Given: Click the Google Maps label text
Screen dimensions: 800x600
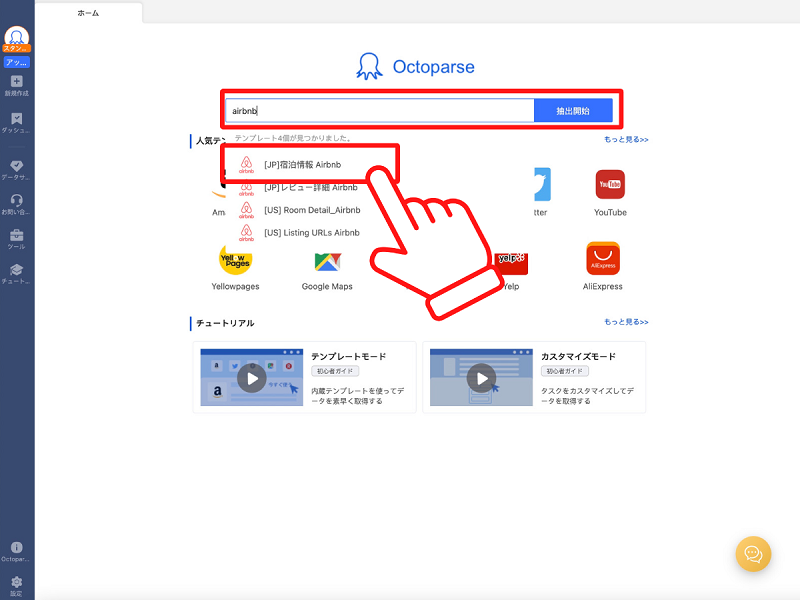Looking at the screenshot, I should point(327,286).
